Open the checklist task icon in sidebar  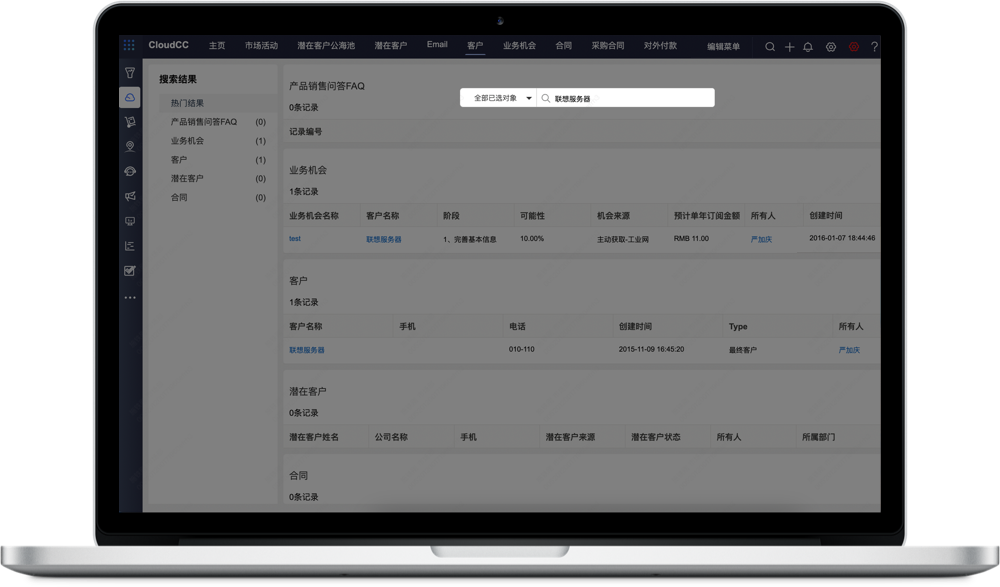pos(129,271)
